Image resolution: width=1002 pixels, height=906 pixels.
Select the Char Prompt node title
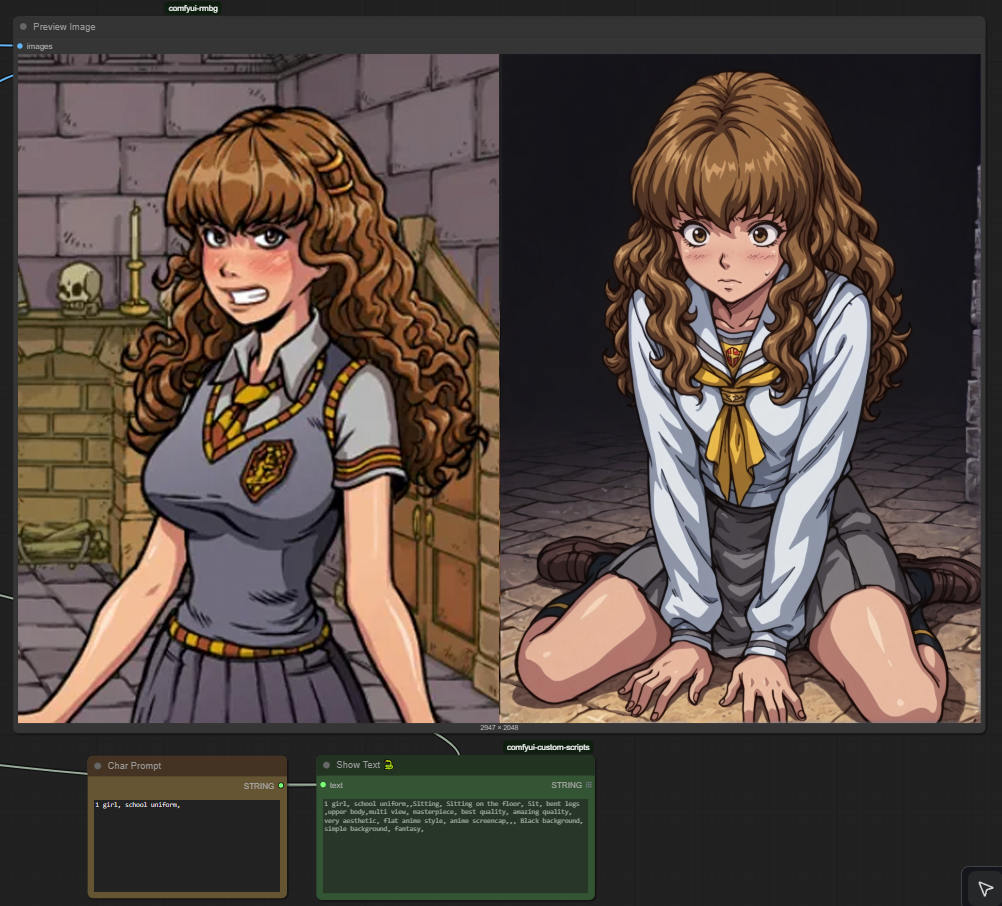(135, 766)
